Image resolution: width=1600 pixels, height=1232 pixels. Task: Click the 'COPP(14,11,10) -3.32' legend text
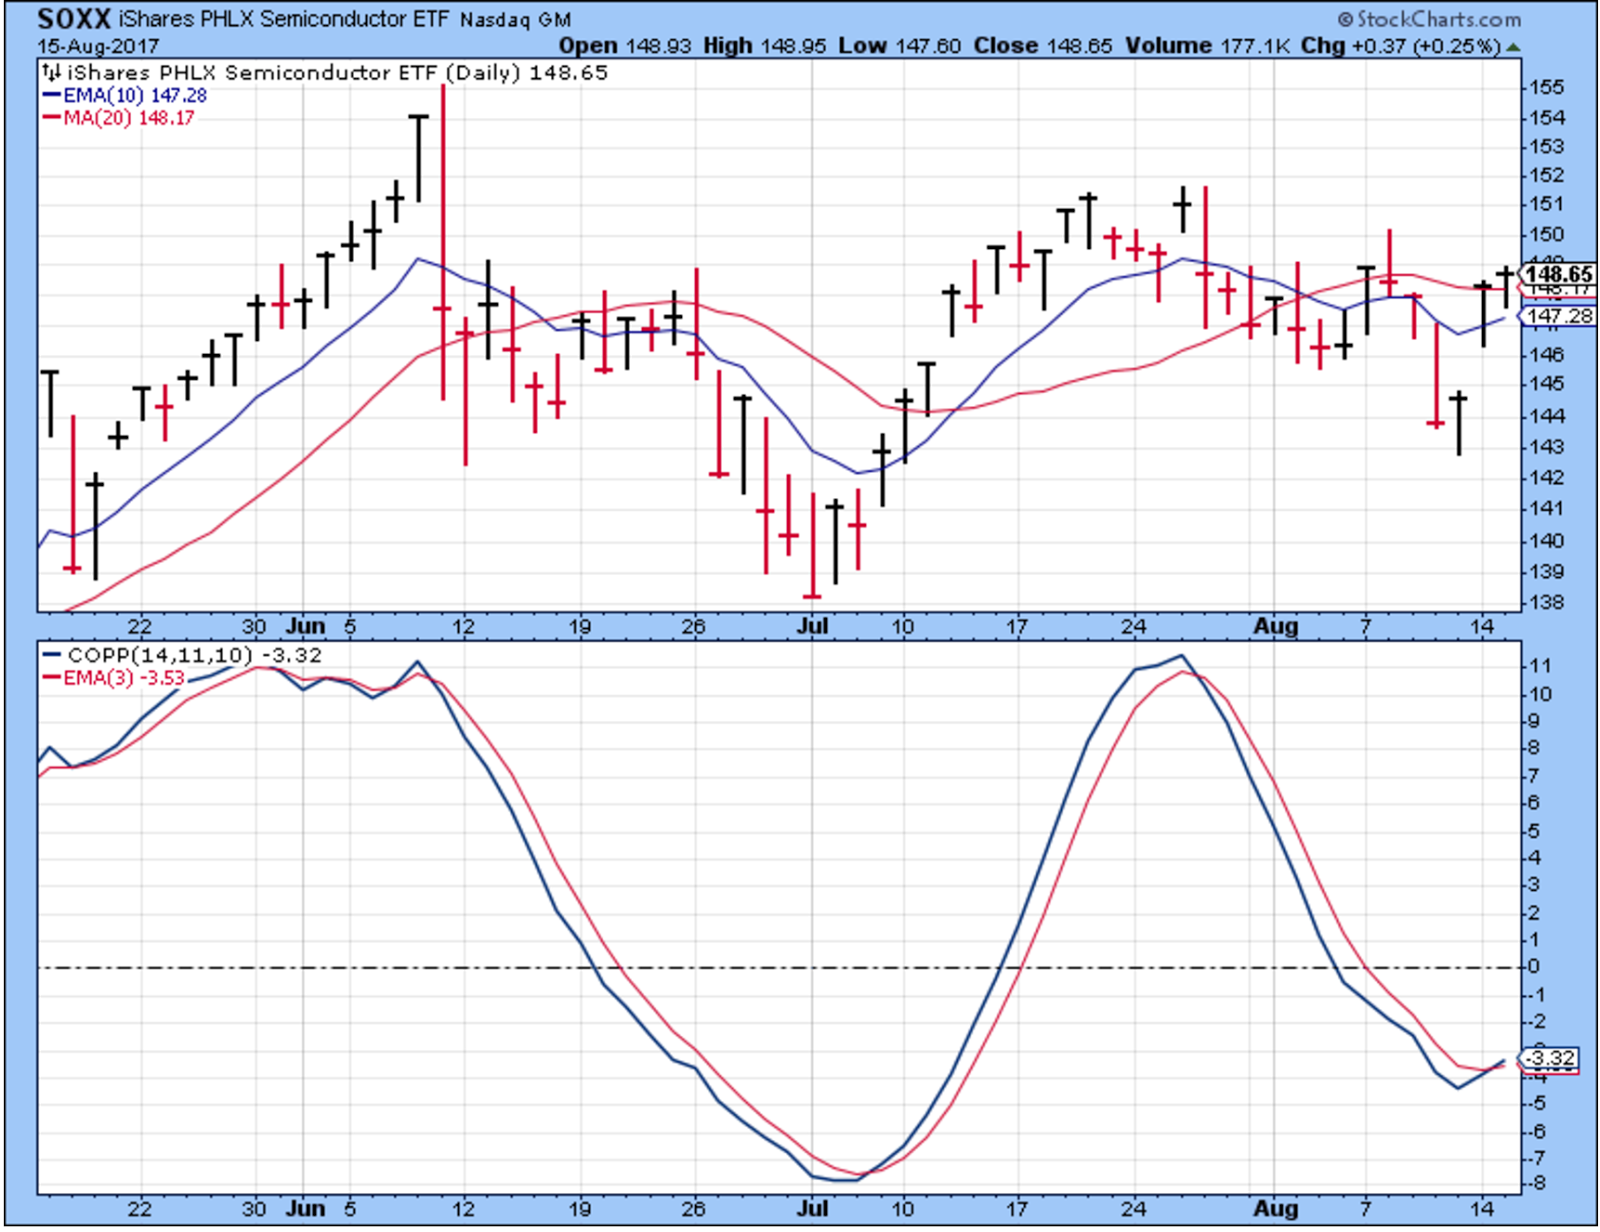tap(195, 656)
